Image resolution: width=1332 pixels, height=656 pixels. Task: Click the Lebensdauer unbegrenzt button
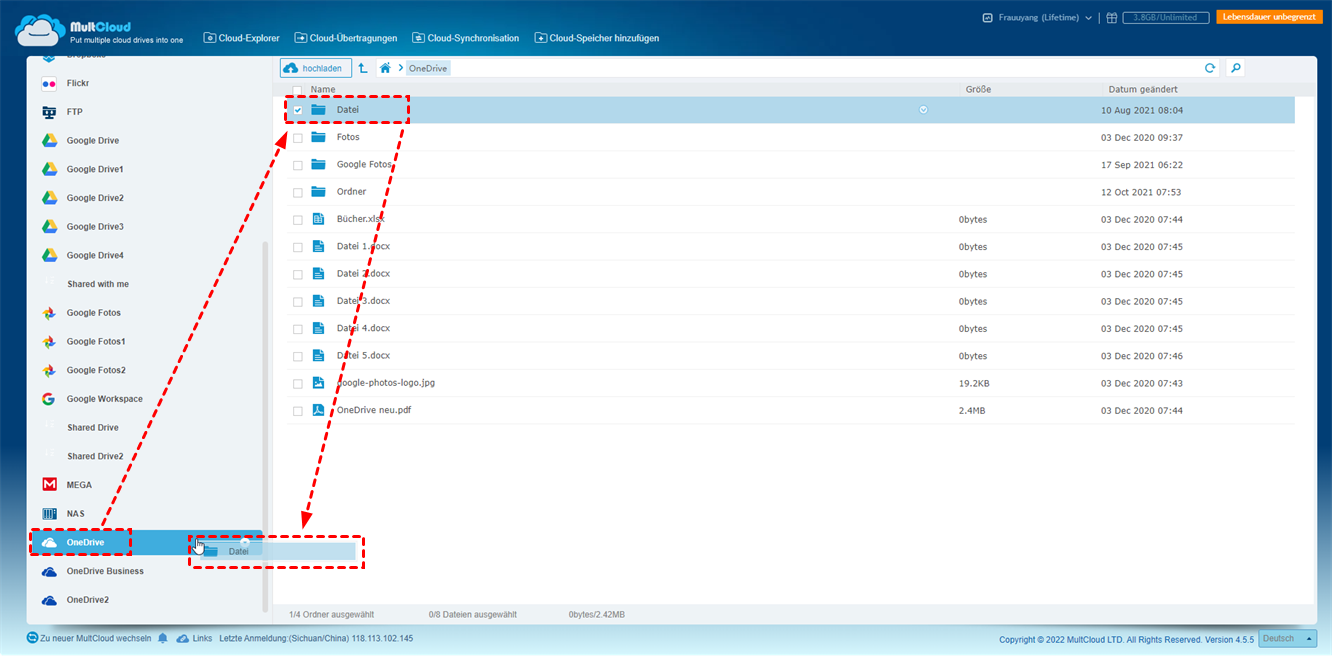click(x=1269, y=17)
